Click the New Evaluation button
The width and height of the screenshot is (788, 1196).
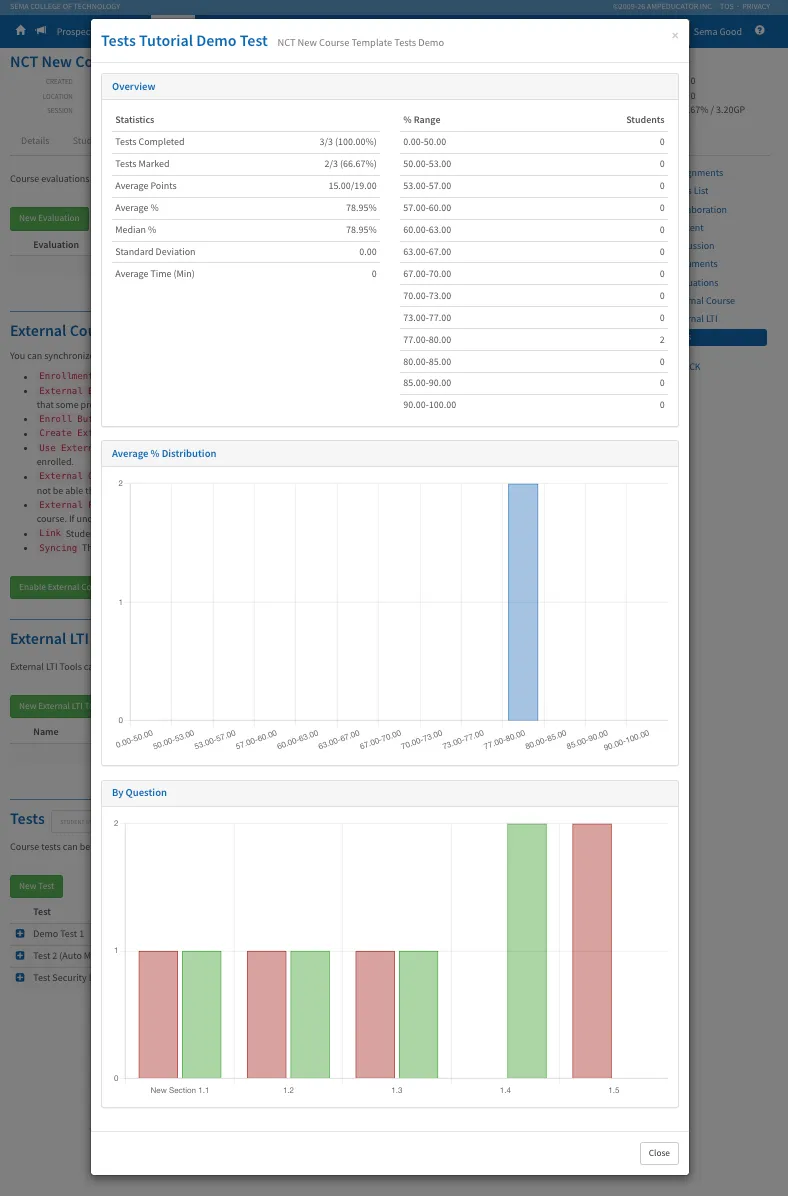pyautogui.click(x=50, y=218)
